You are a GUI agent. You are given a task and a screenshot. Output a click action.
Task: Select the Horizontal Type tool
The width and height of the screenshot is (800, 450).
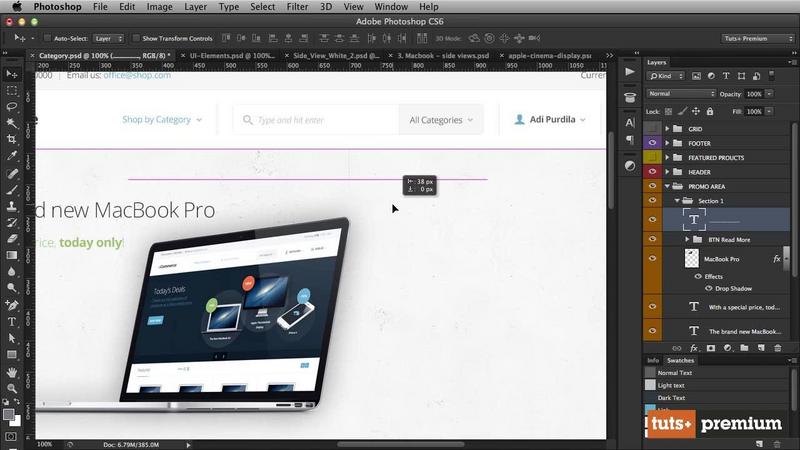12,321
